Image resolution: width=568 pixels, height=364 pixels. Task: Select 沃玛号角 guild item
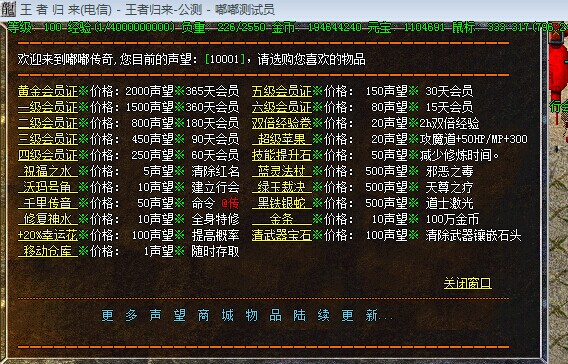pyautogui.click(x=48, y=187)
